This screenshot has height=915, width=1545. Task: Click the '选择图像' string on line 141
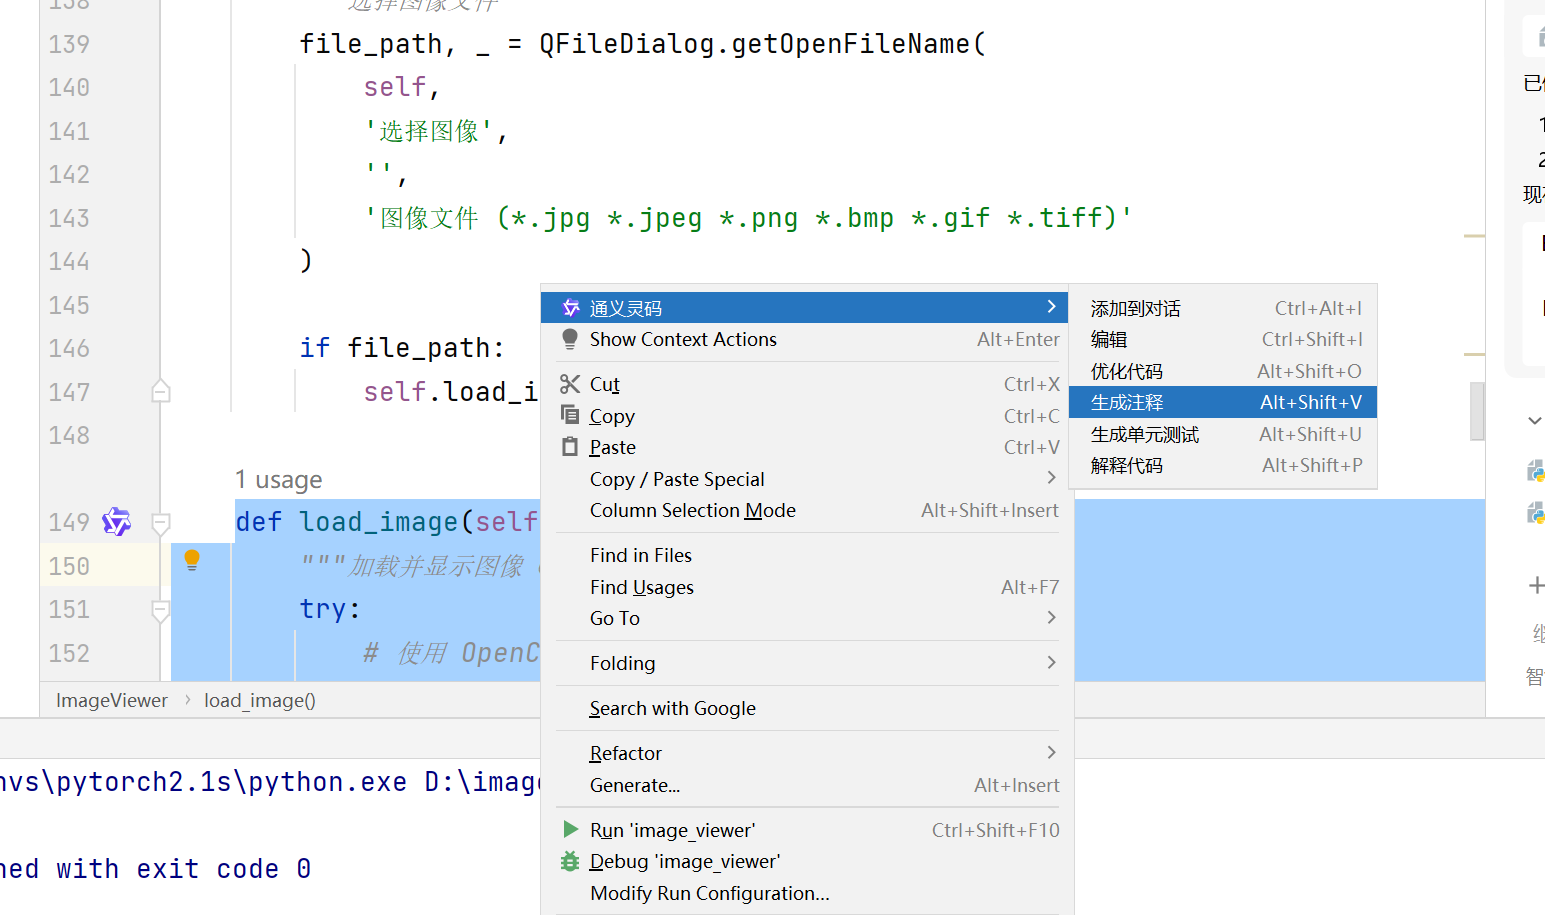[429, 131]
